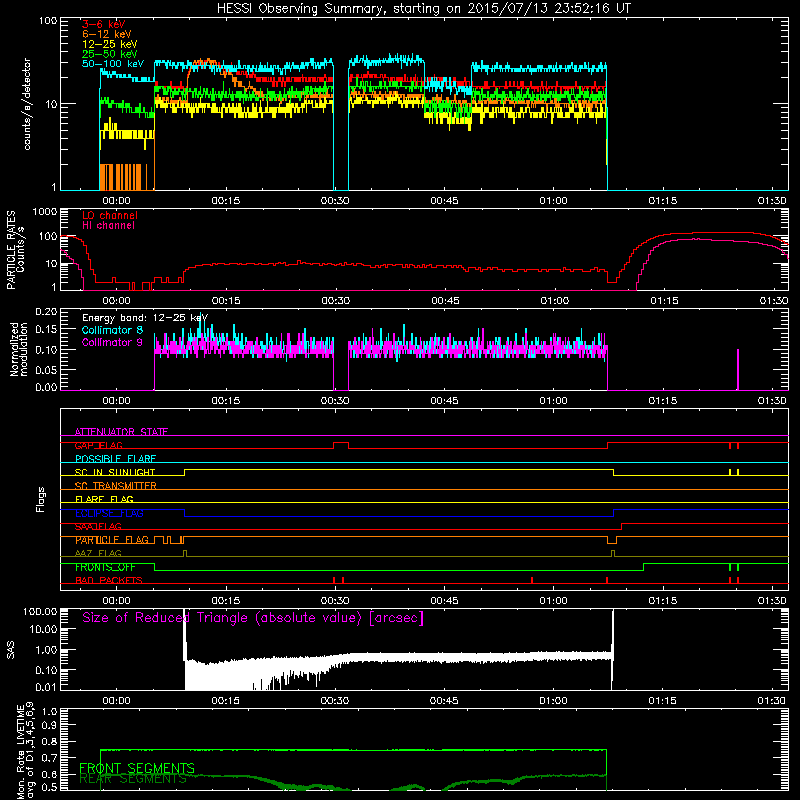Screen dimensions: 800x800
Task: Click the Energy band: 12-25 keV label
Action: coord(145,318)
